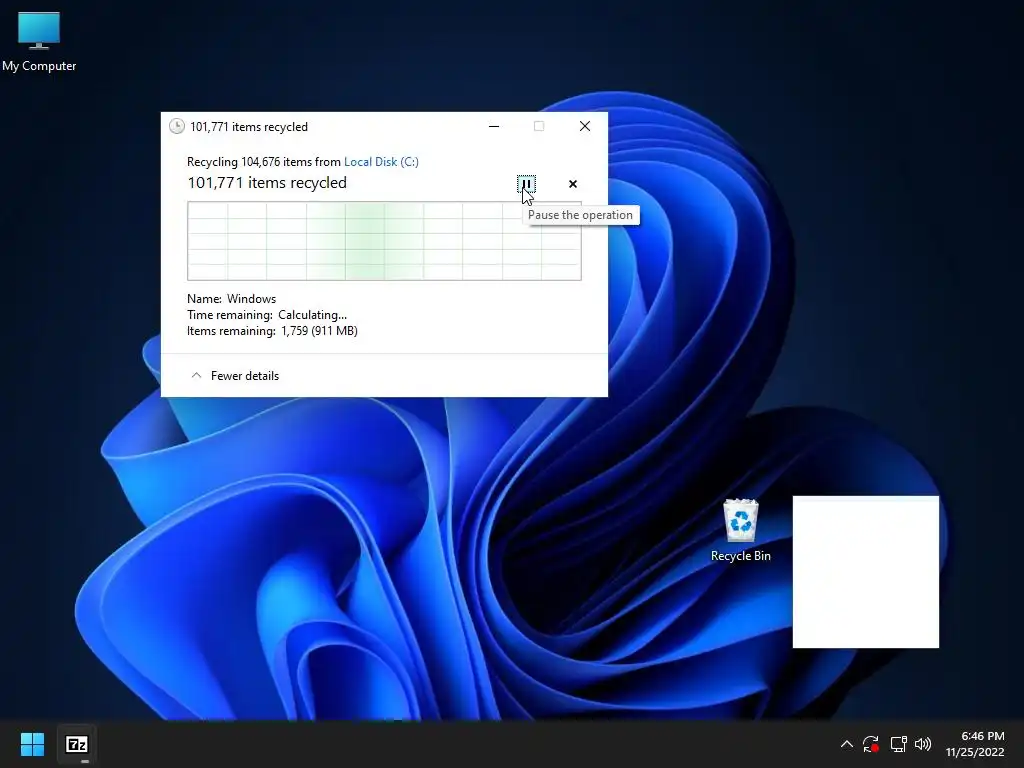
Task: Show hidden icons in the system tray
Action: (x=846, y=744)
